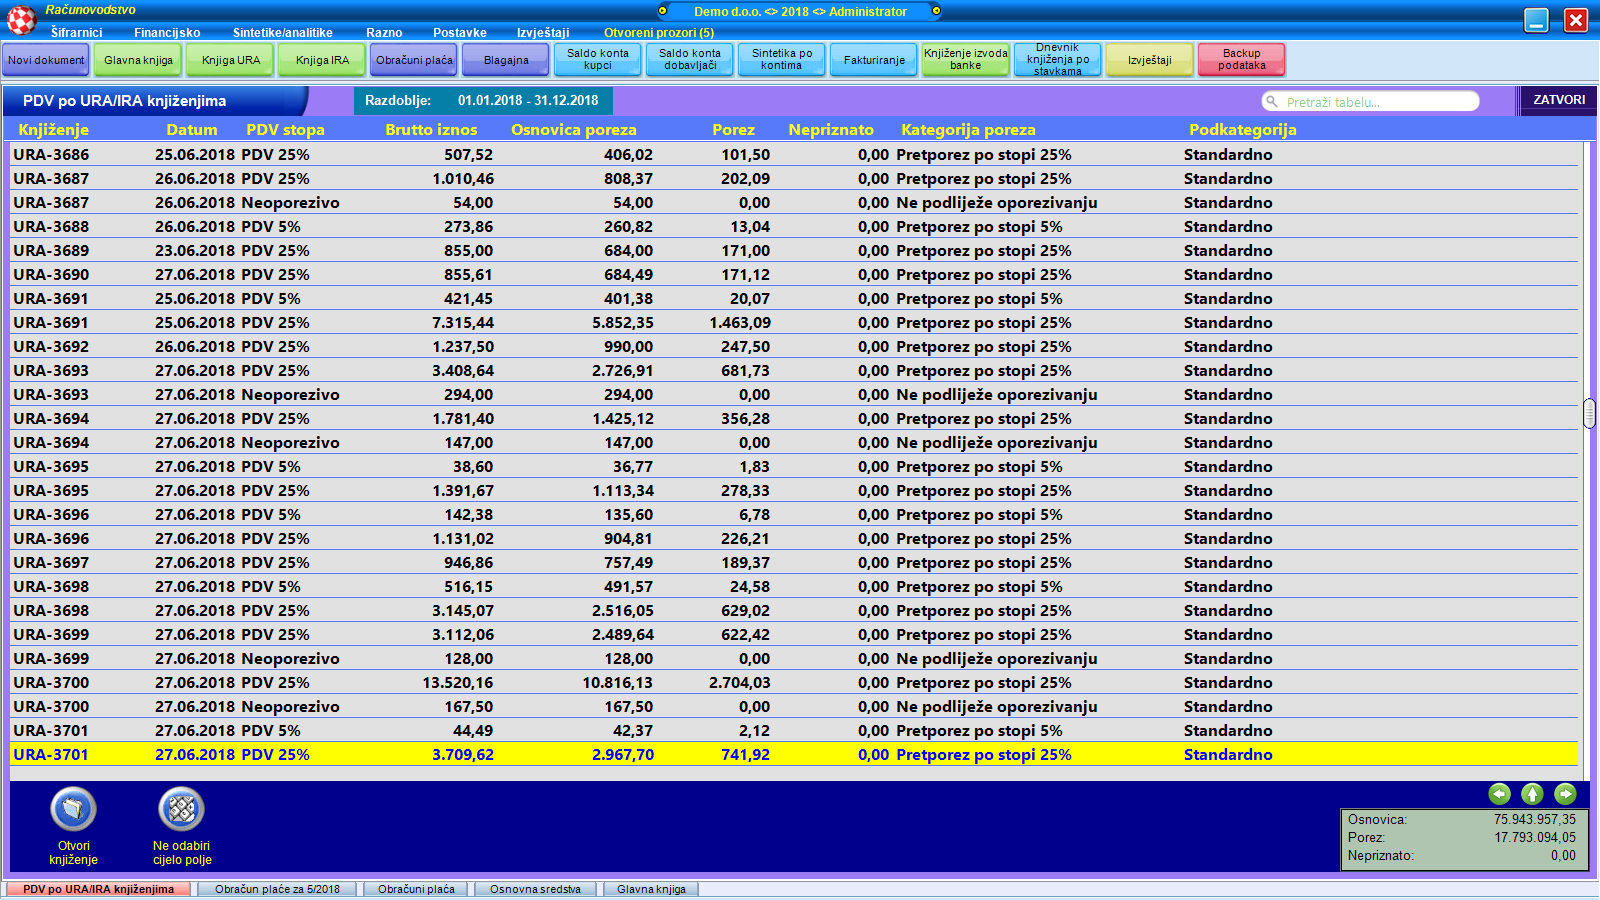Click the vertical scrollbar handle of table
This screenshot has width=1600, height=900.
(1589, 413)
